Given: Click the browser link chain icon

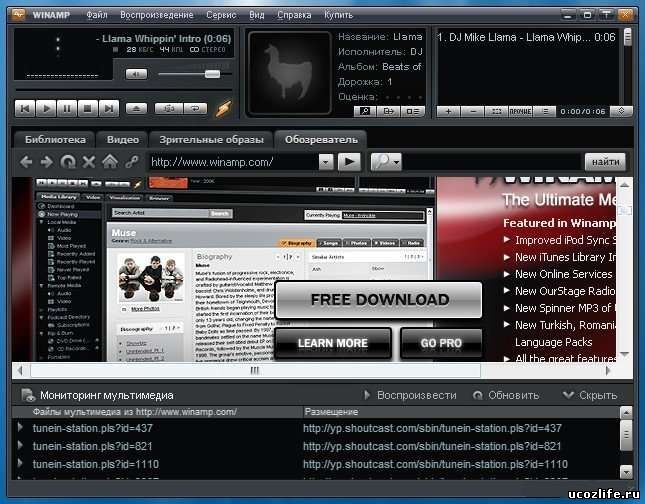Looking at the screenshot, I should pos(132,162).
